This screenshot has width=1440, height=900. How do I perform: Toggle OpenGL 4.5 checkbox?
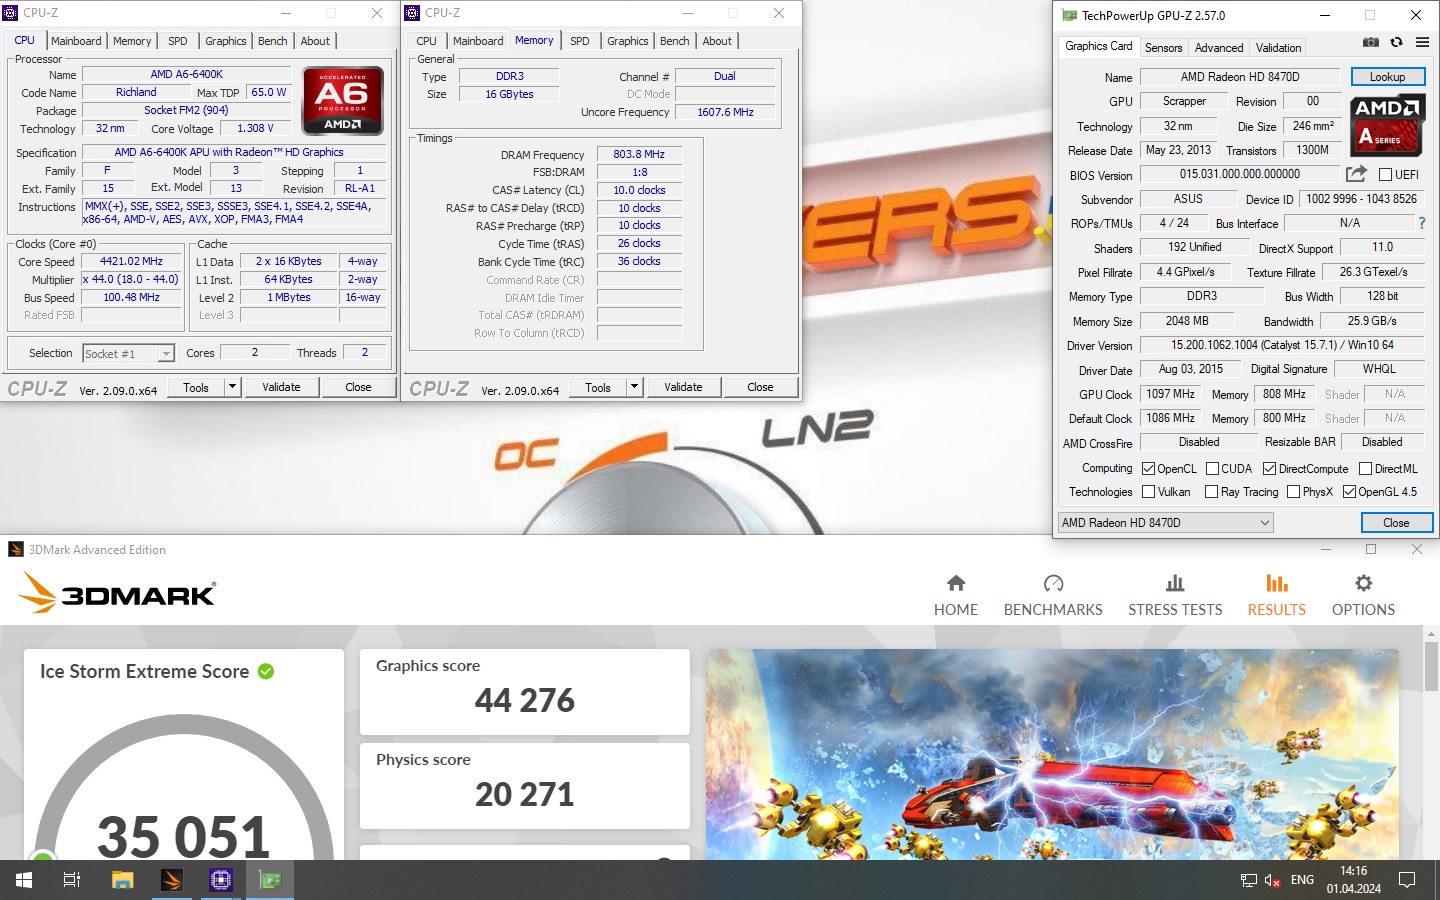pos(1349,491)
